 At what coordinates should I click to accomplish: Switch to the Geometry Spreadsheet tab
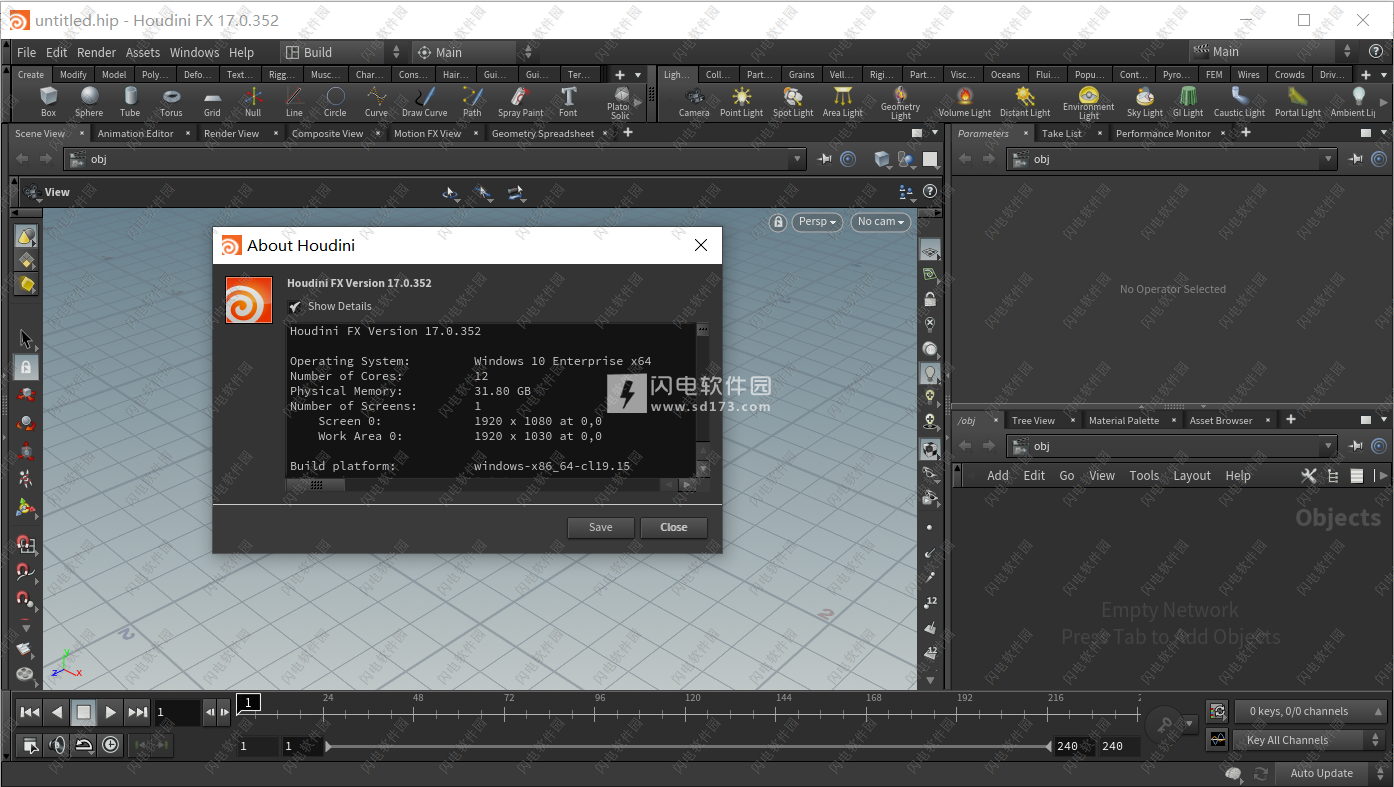(543, 133)
